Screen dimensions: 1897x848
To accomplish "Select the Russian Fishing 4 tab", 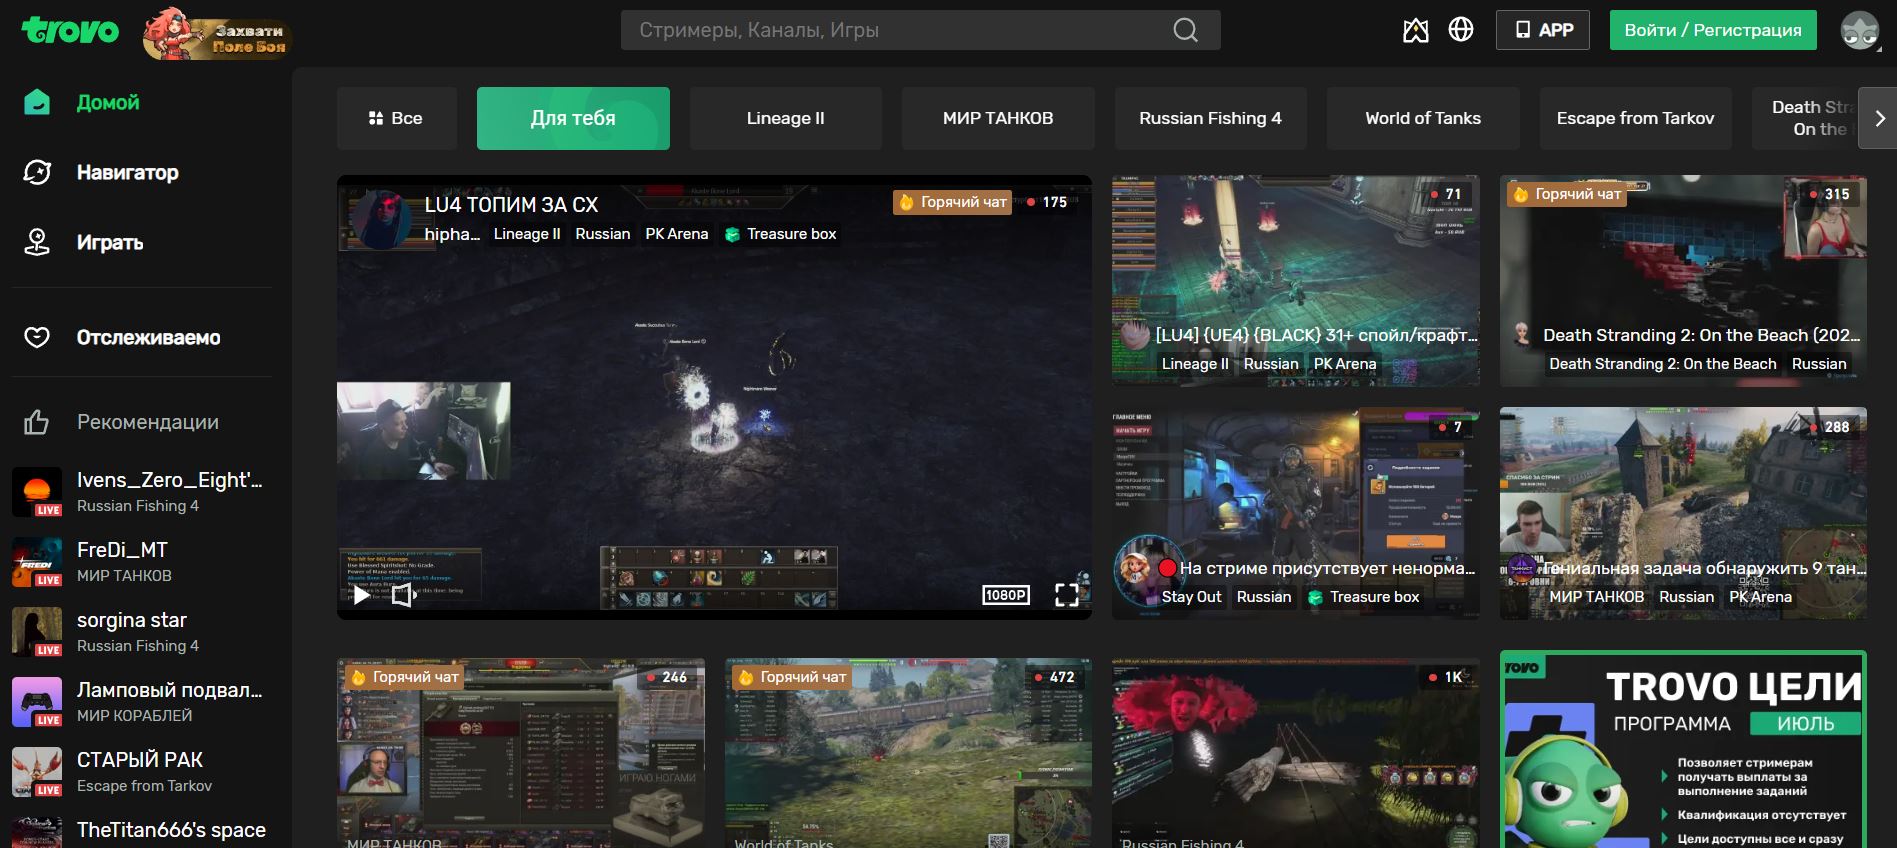I will pos(1210,118).
